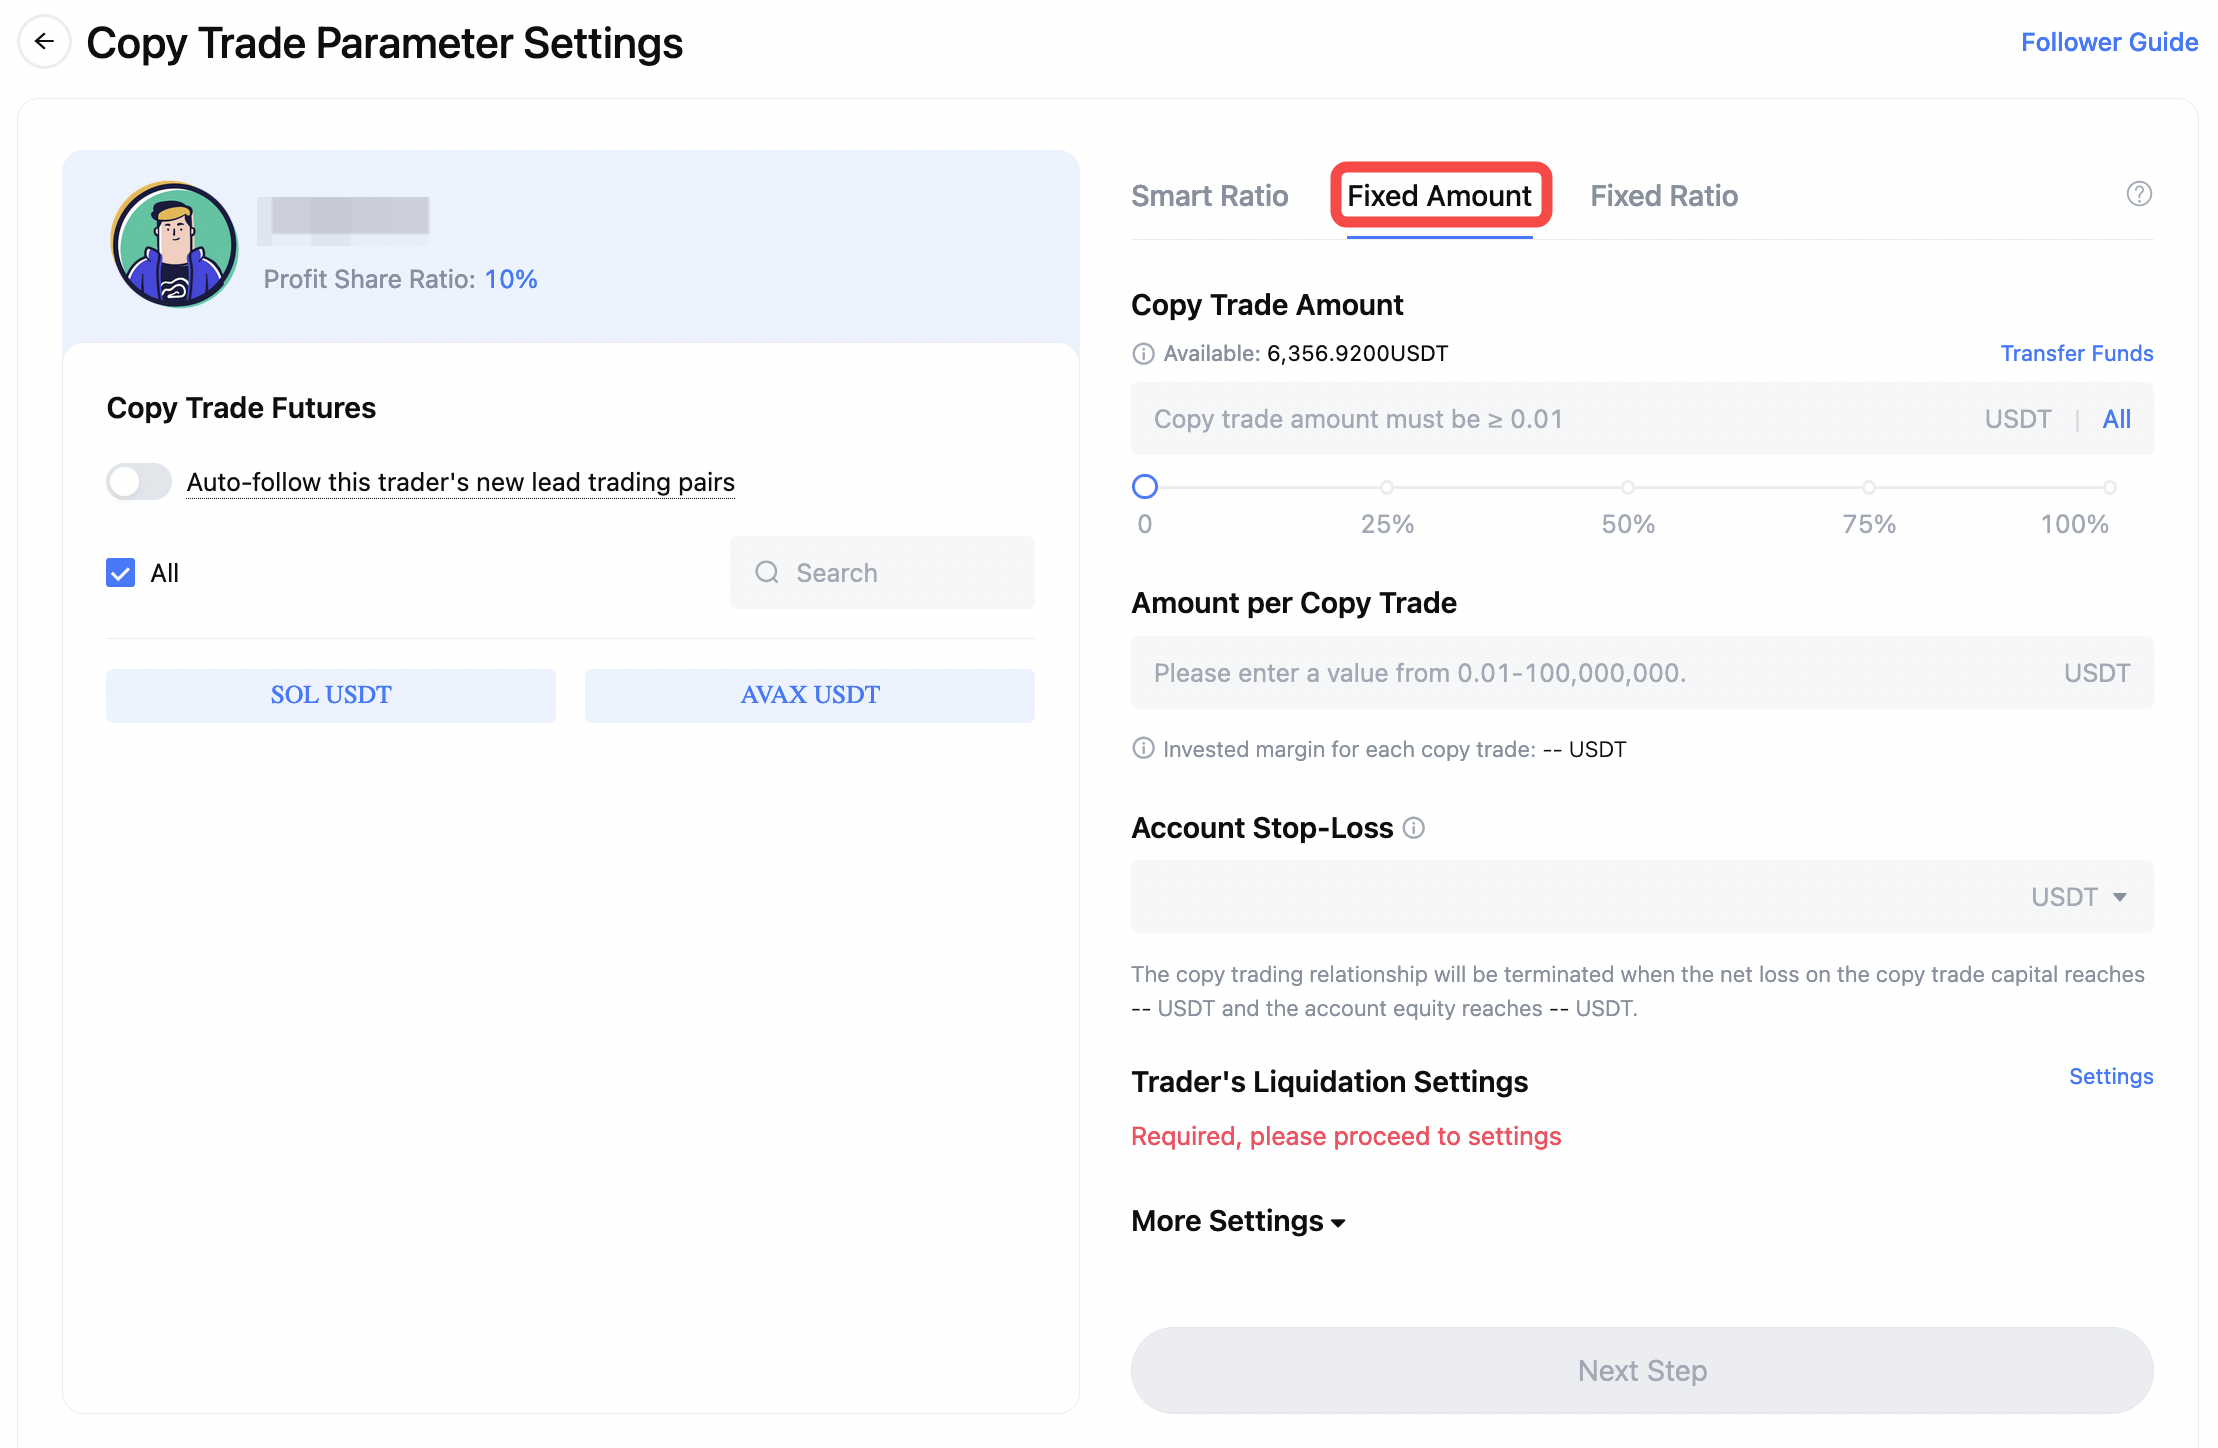Click Transfer Funds link

(2076, 353)
